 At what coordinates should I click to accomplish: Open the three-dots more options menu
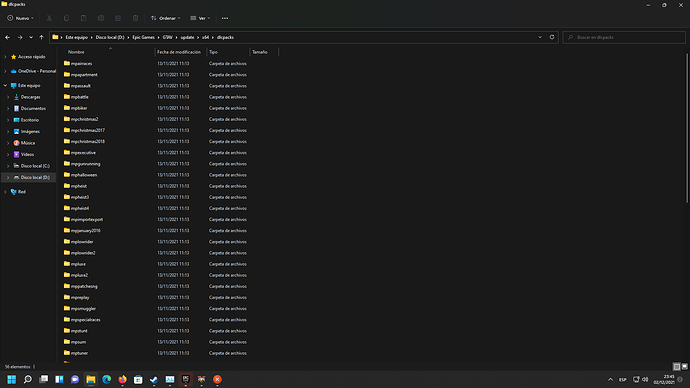pos(225,18)
